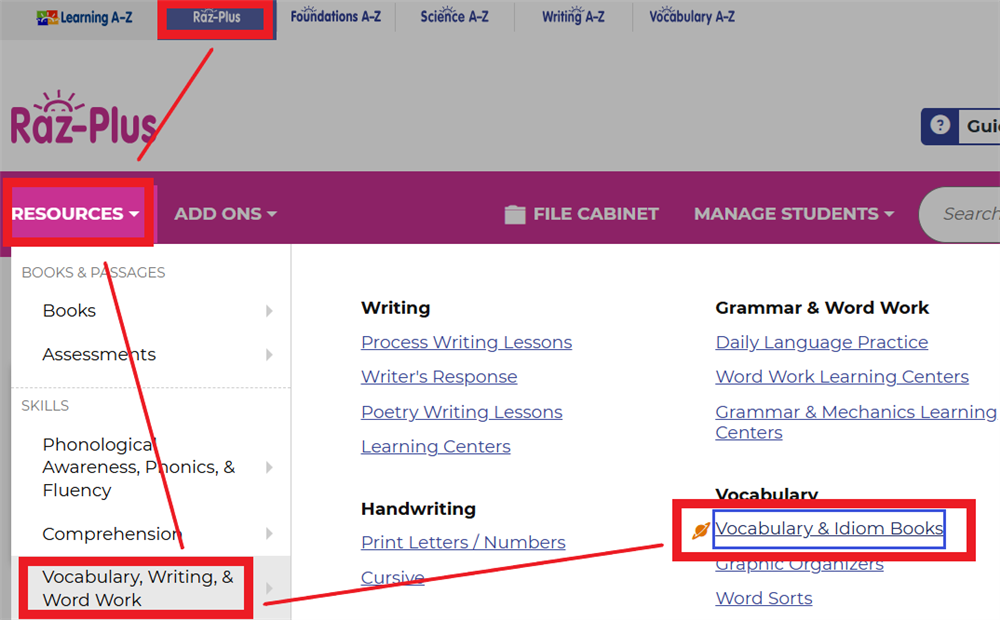1000x620 pixels.
Task: Click the 'Grammar & Word Work' heading
Action: tap(822, 308)
